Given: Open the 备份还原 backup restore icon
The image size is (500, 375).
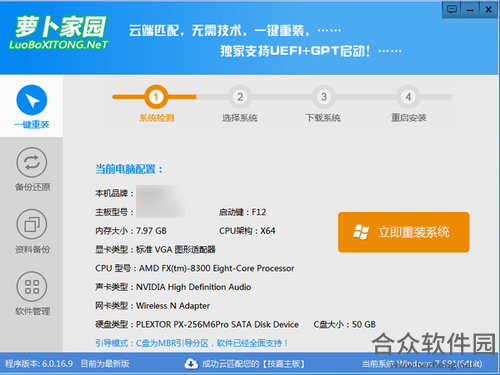Looking at the screenshot, I should 32,162.
